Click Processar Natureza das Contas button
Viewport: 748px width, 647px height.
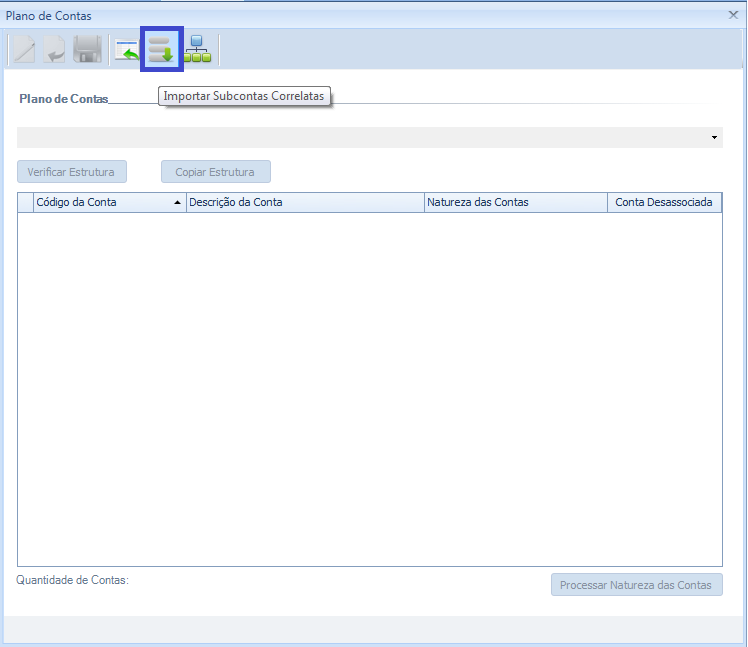click(x=636, y=585)
